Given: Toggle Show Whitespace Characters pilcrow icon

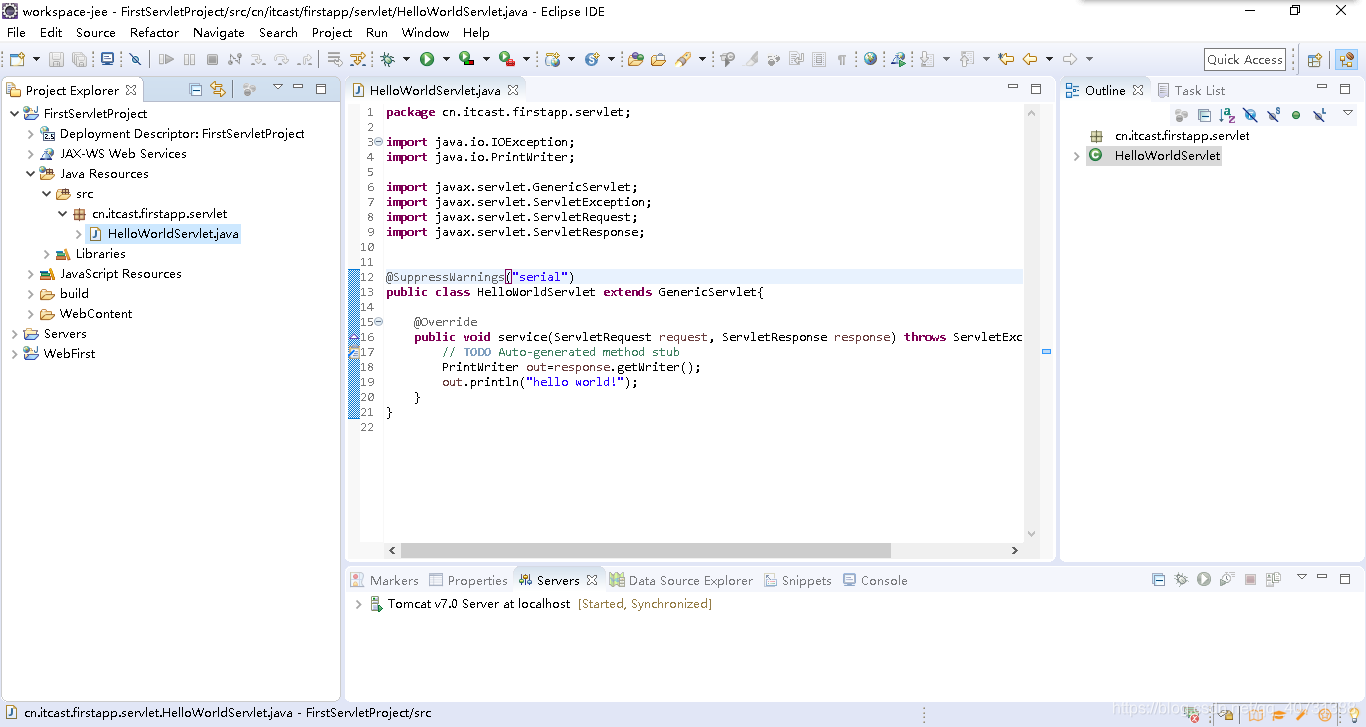Looking at the screenshot, I should (x=842, y=59).
